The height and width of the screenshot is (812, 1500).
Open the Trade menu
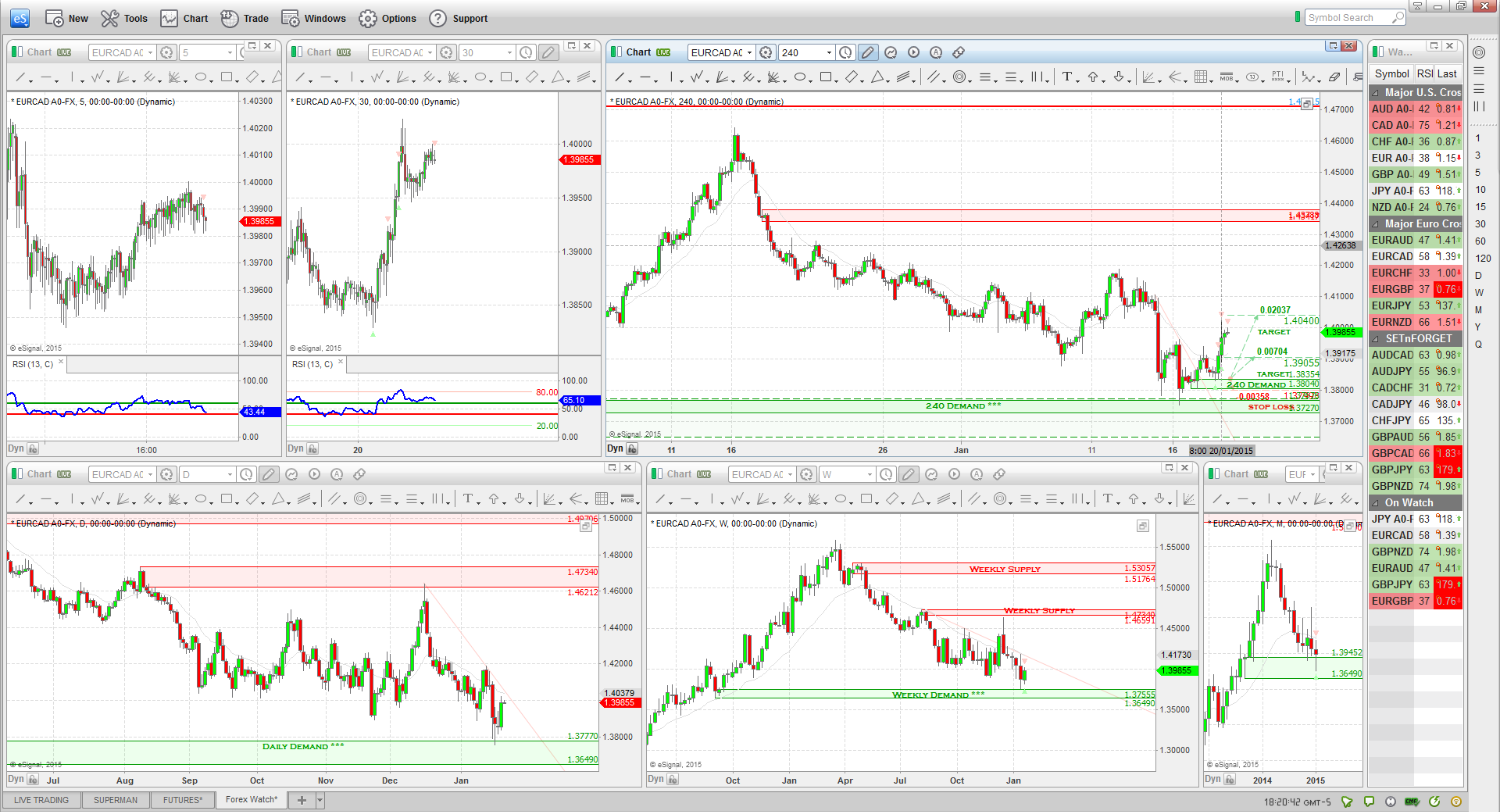tap(245, 18)
